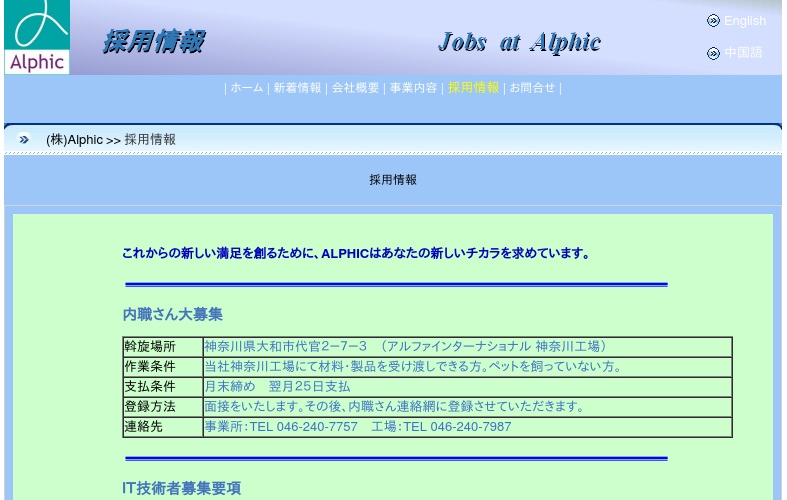Viewport: 787px width, 500px height.
Task: Select 事業内容 in the navigation bar
Action: [413, 88]
